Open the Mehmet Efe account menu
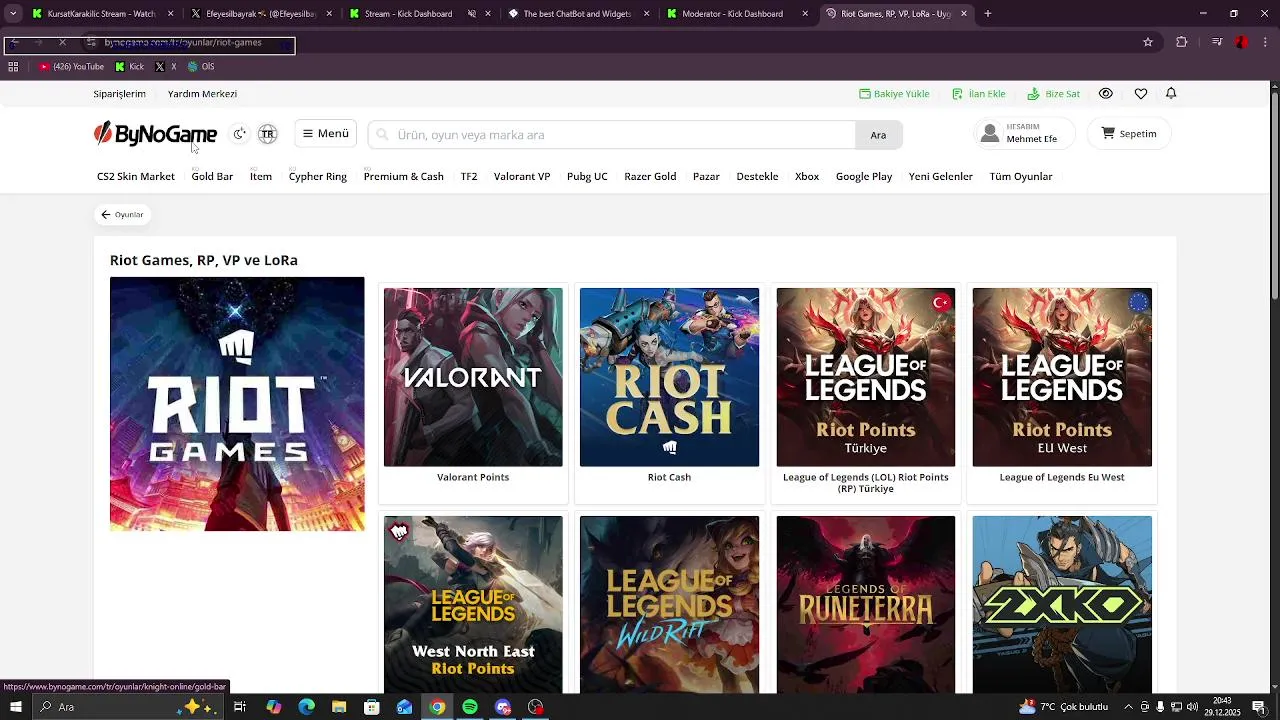This screenshot has height=720, width=1280. tap(1024, 134)
